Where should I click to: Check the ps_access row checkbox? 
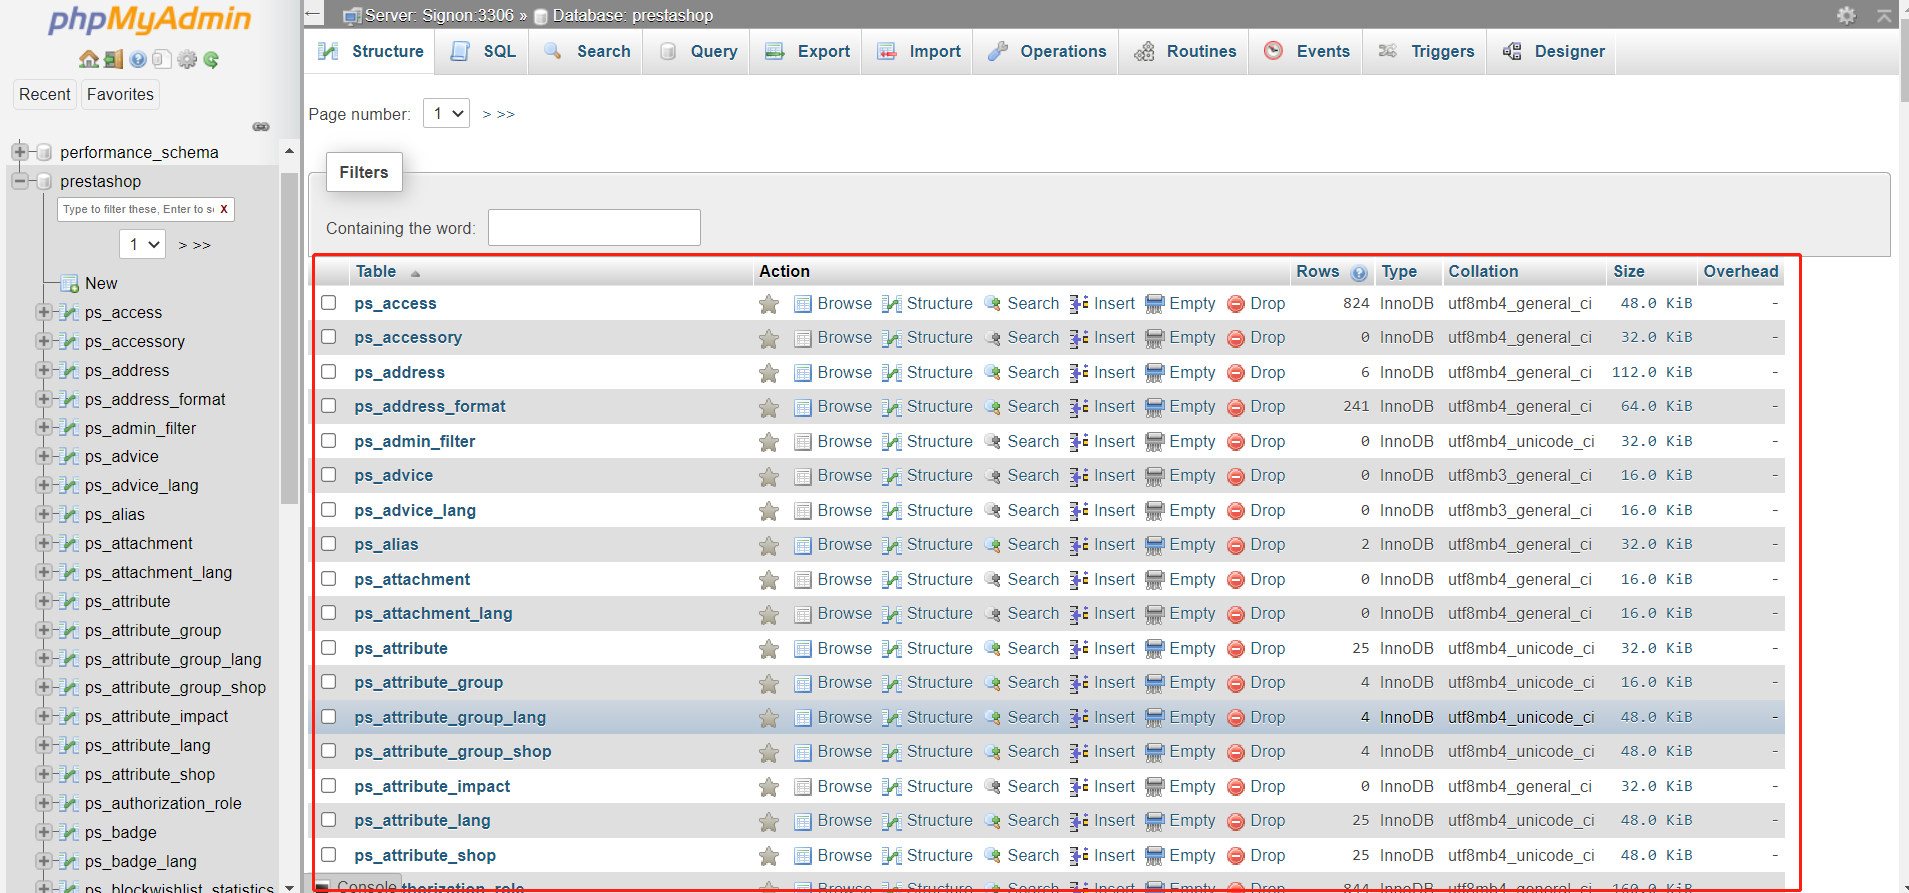click(328, 302)
